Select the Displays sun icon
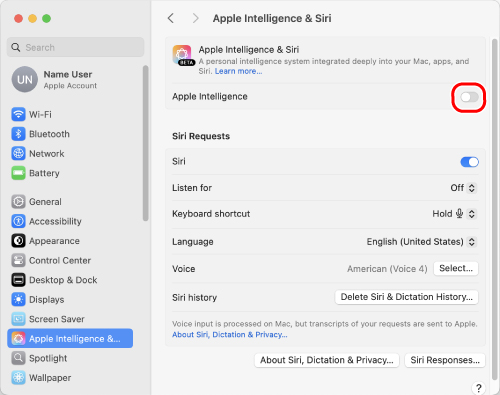Image resolution: width=500 pixels, height=395 pixels. (x=18, y=300)
